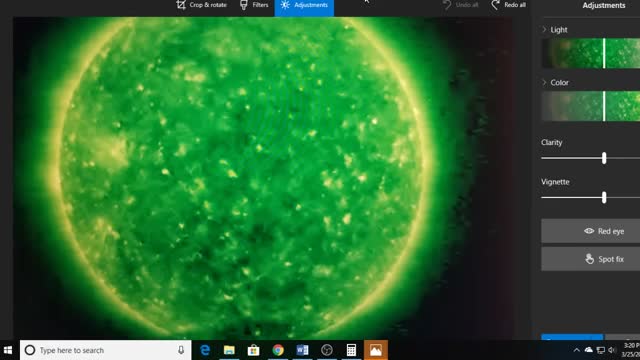The width and height of the screenshot is (640, 360).
Task: Click the Color adjustment preview strip
Action: [x=591, y=106]
